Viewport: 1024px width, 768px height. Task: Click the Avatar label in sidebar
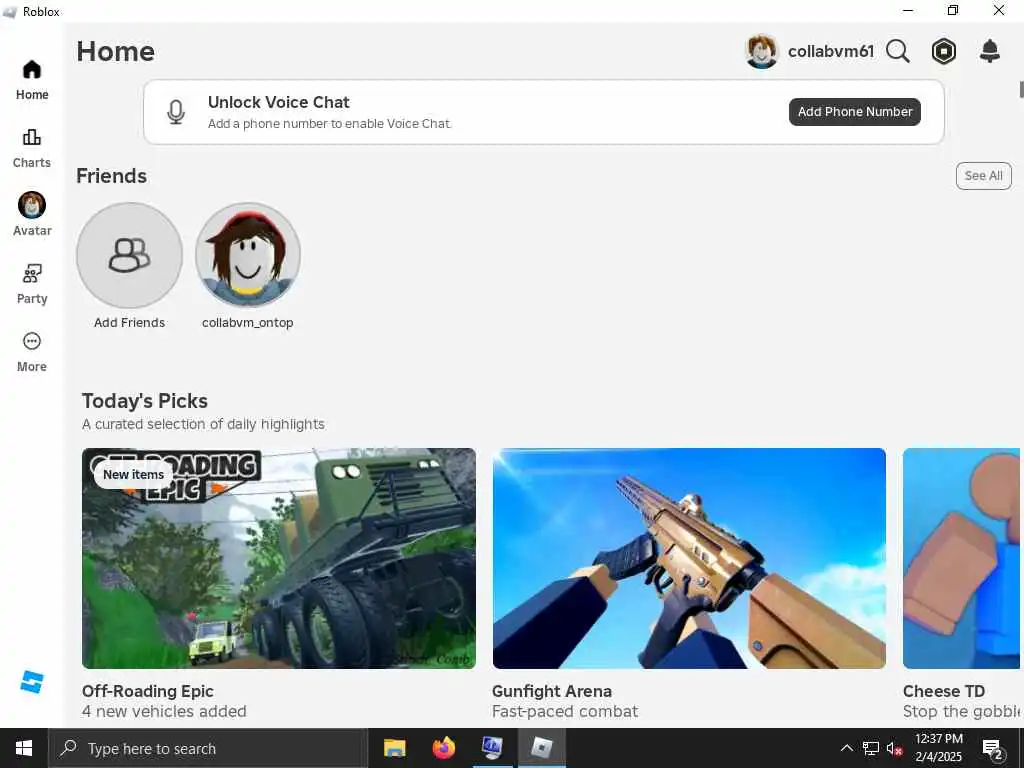(32, 231)
